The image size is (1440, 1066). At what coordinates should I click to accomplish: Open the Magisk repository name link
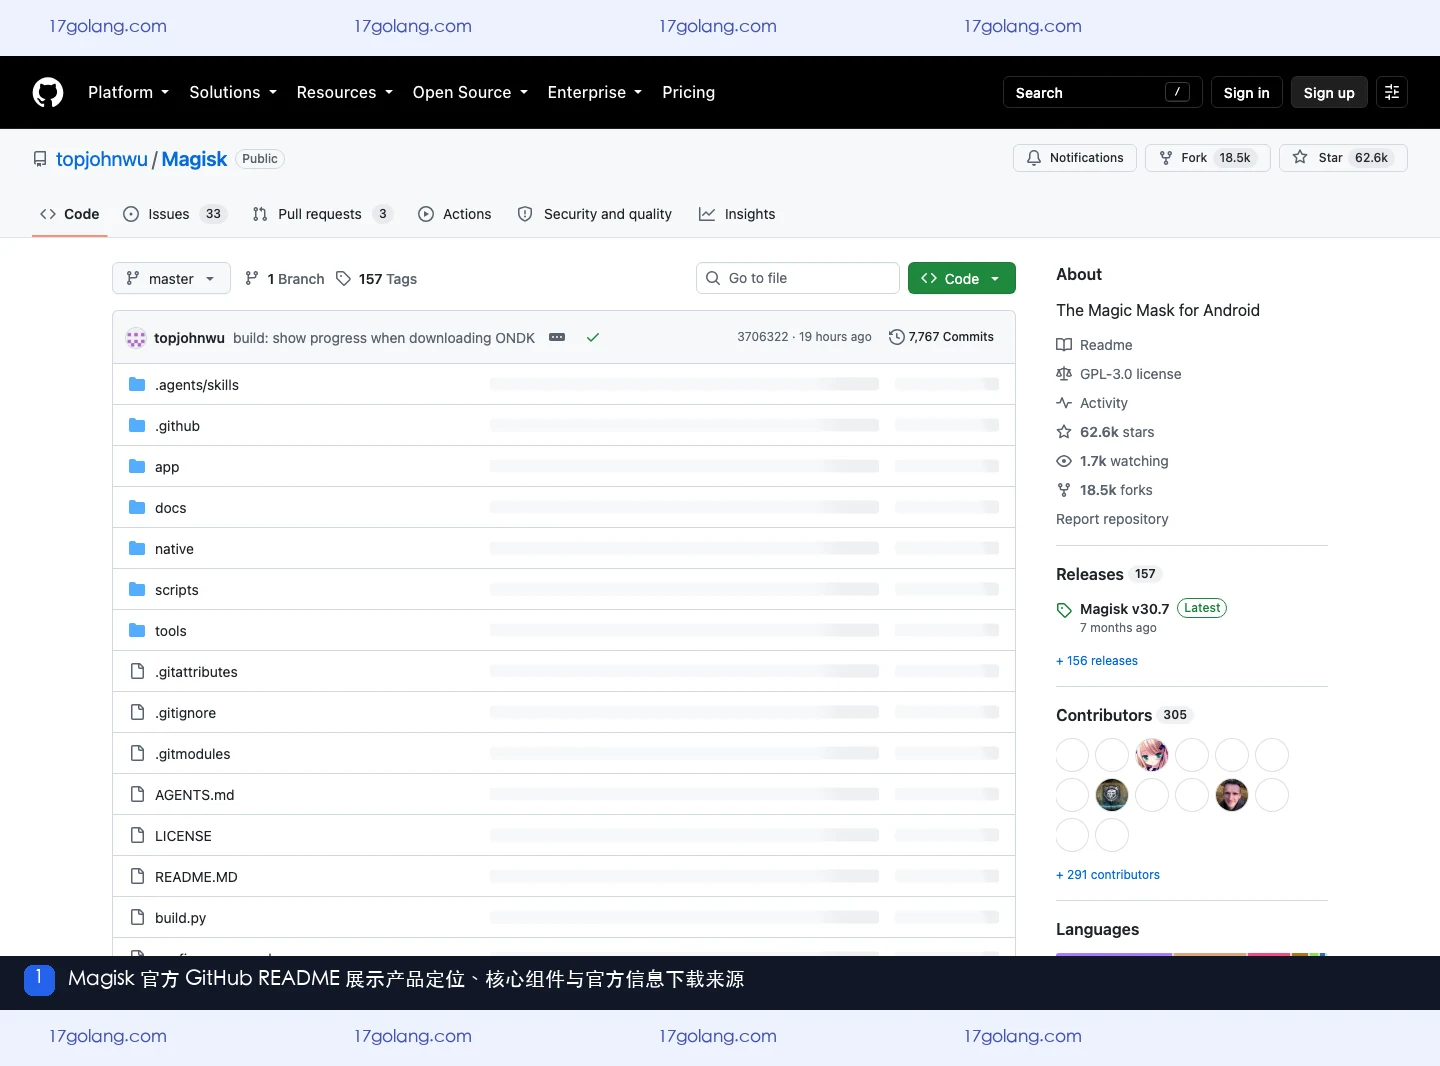coord(194,159)
